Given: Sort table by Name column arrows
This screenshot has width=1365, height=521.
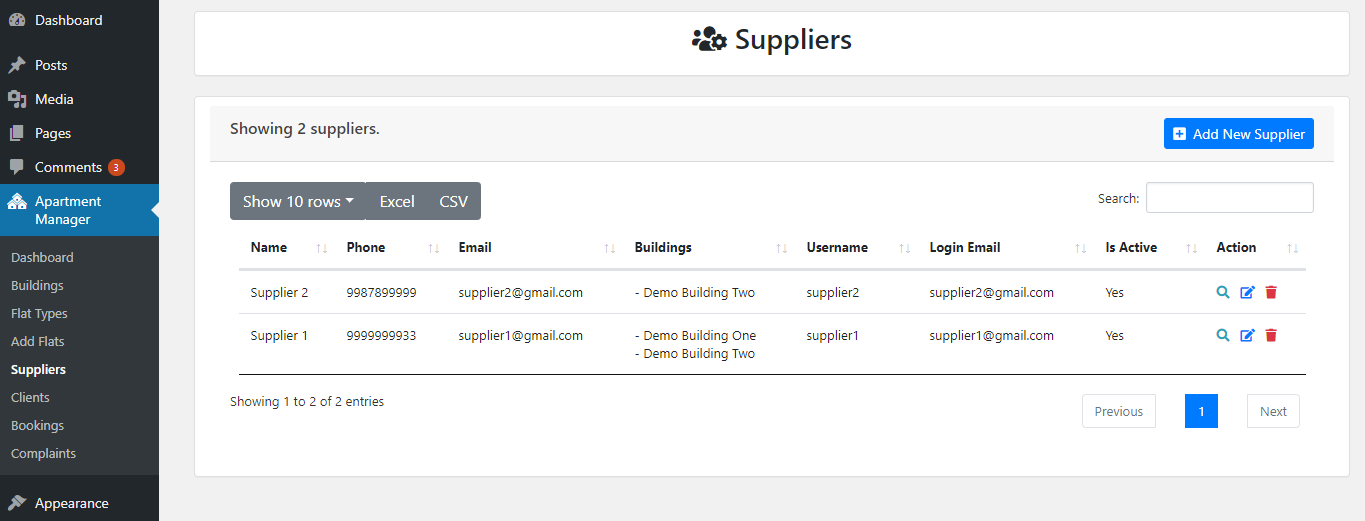Looking at the screenshot, I should pos(321,248).
